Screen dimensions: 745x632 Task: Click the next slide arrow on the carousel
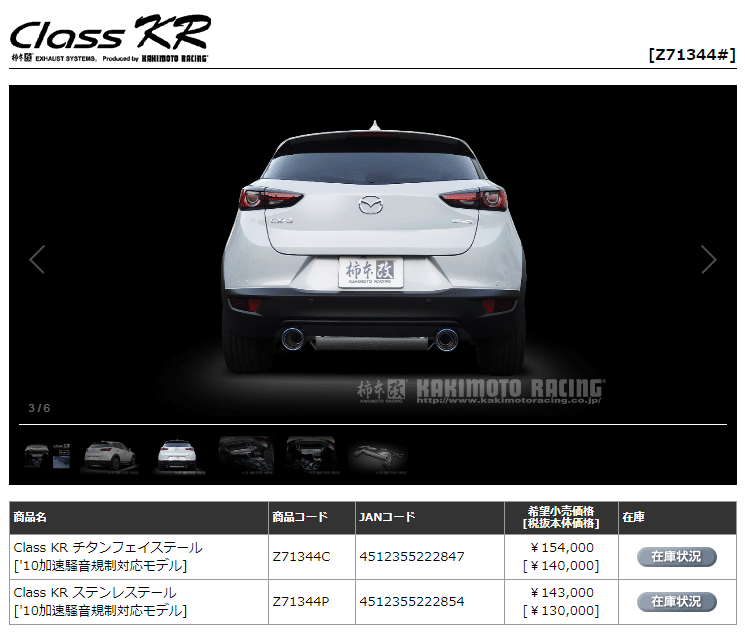pos(708,259)
